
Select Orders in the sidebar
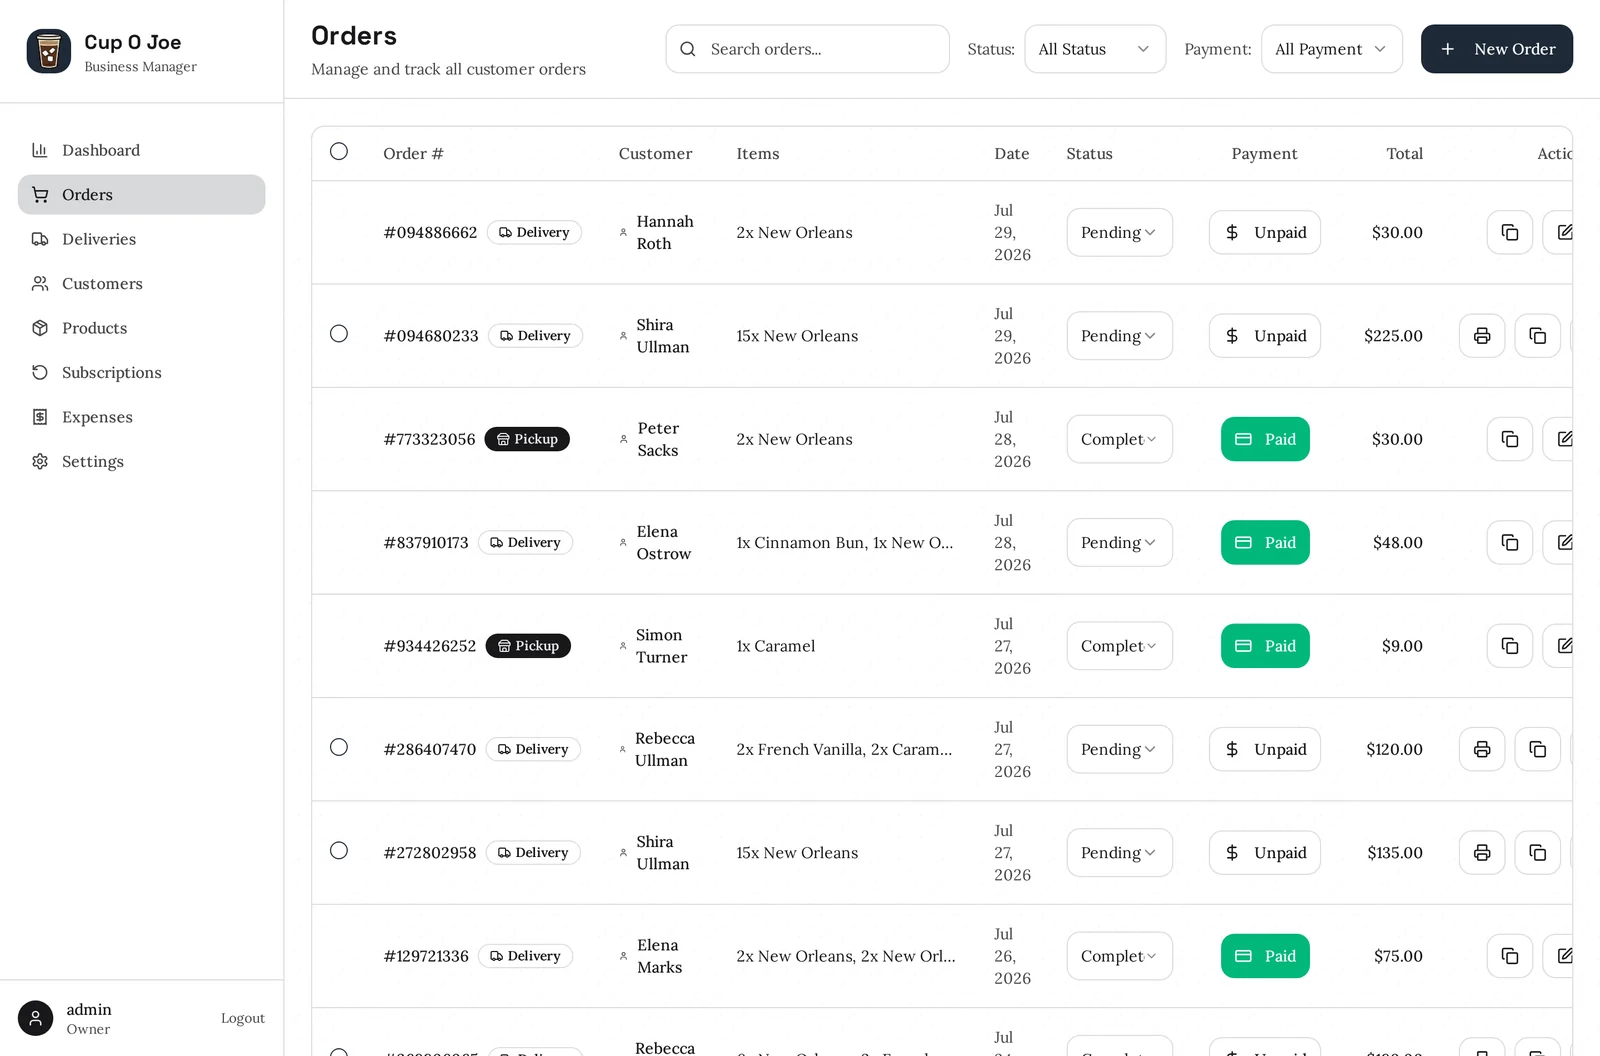[141, 195]
